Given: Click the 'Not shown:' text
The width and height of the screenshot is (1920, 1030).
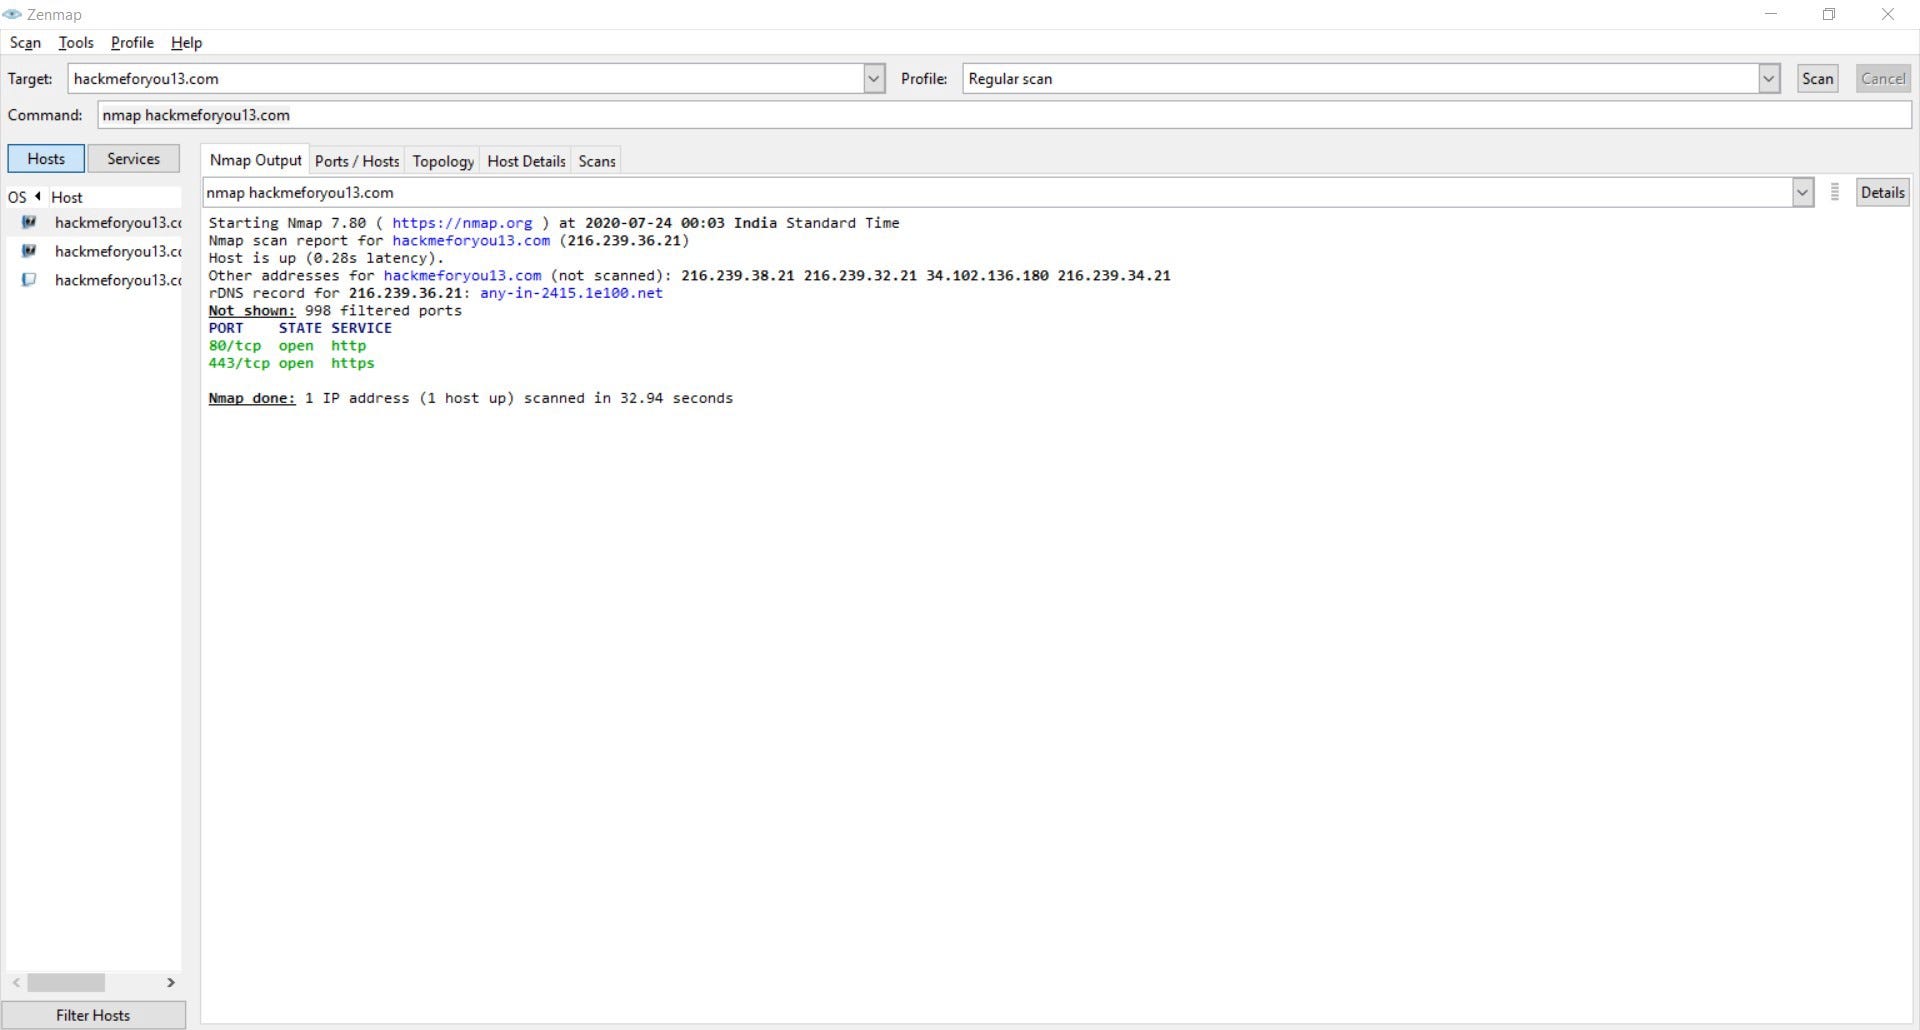Looking at the screenshot, I should coord(252,310).
